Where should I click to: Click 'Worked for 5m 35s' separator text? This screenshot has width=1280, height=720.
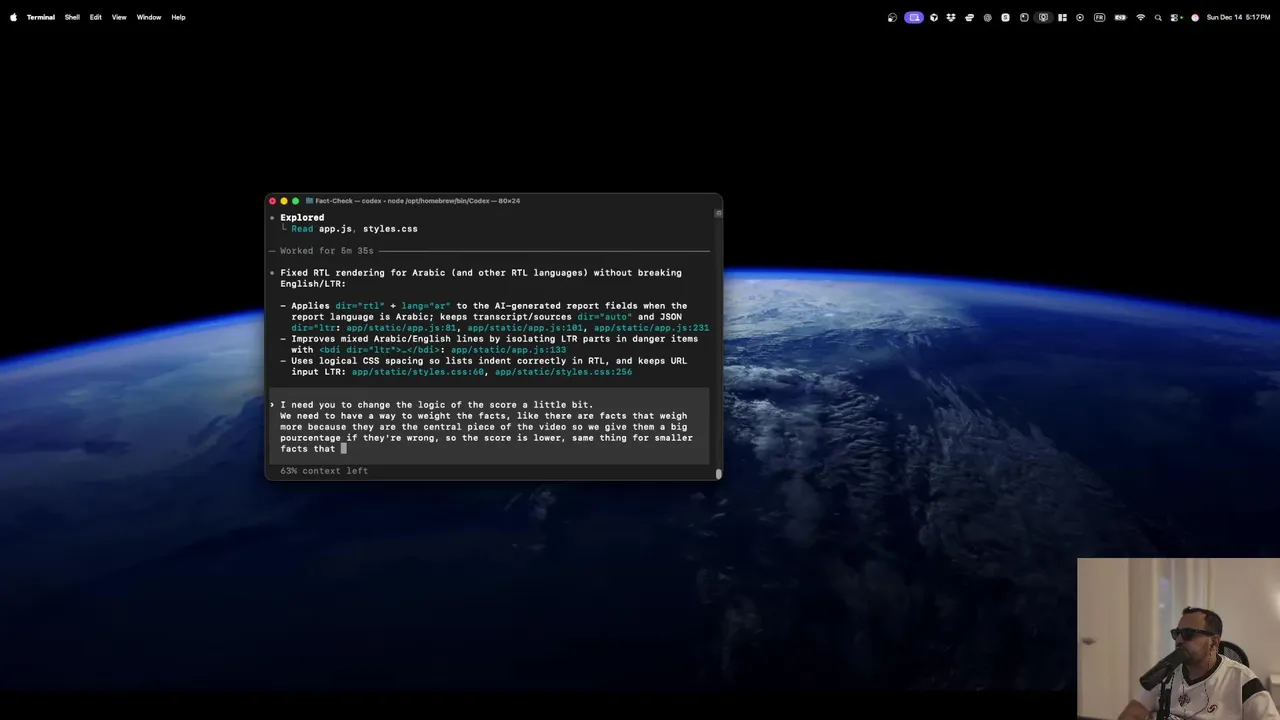pos(326,251)
